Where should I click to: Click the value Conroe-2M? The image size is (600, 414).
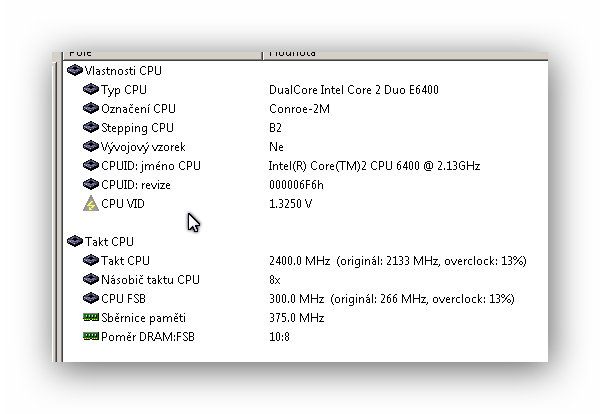tap(299, 109)
